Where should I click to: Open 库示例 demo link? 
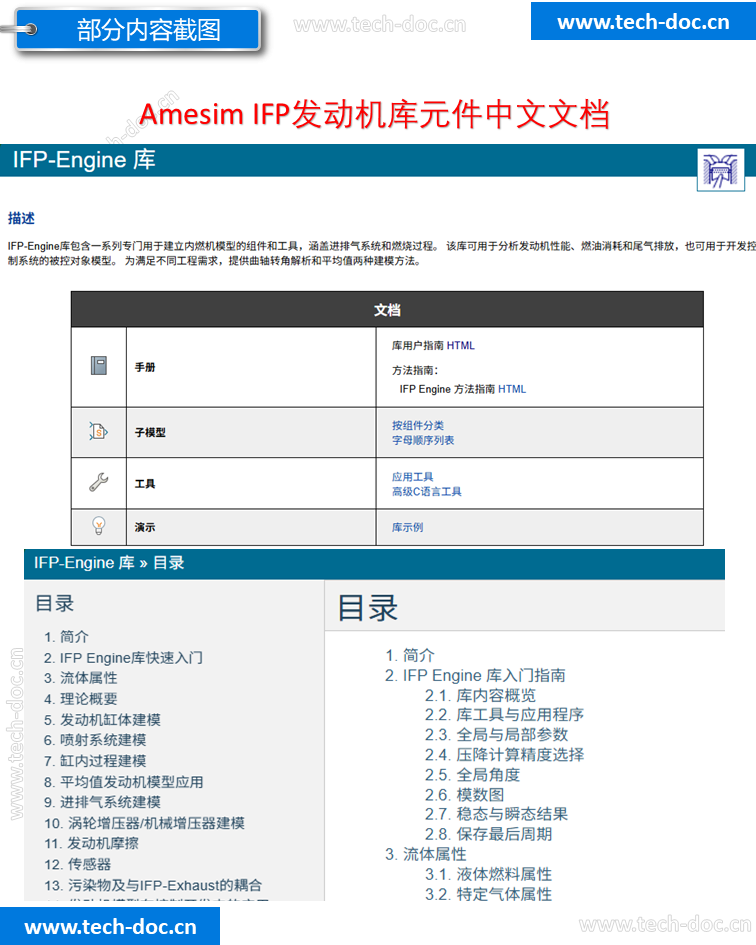pos(408,527)
